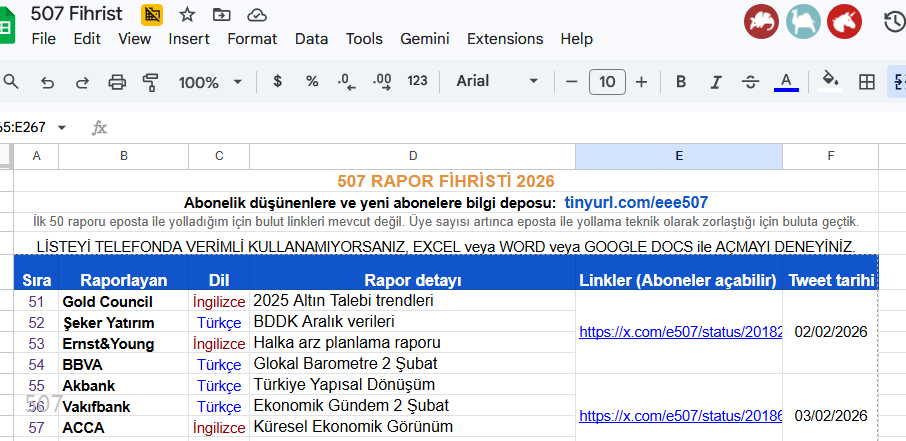Open the File menu
Image resolution: width=906 pixels, height=441 pixels.
click(44, 39)
